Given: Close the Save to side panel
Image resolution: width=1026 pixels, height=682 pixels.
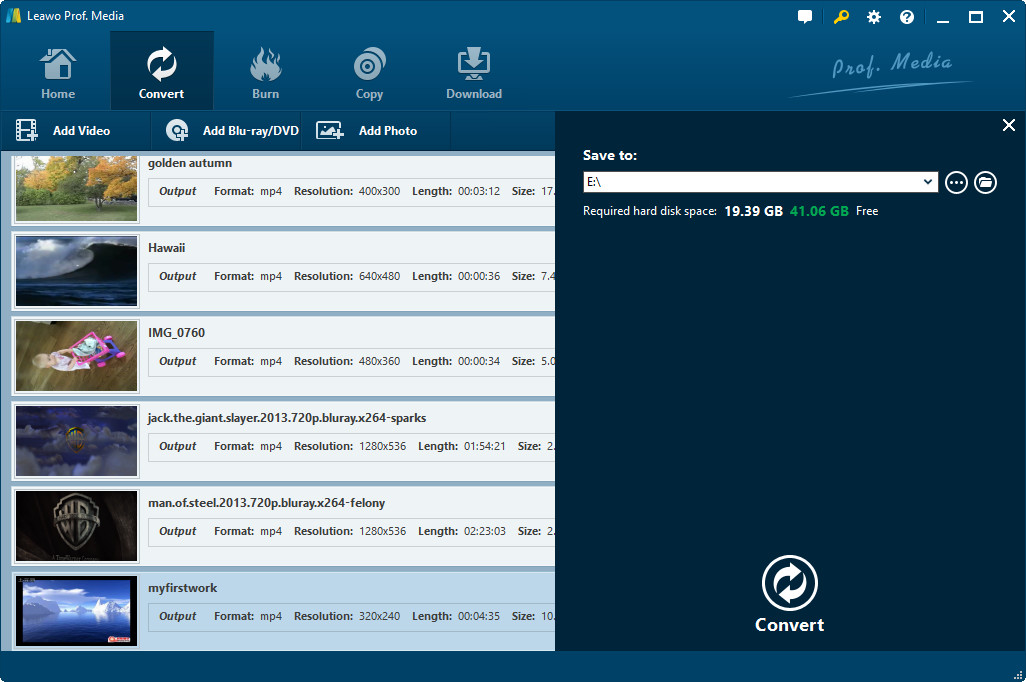Looking at the screenshot, I should (1008, 125).
